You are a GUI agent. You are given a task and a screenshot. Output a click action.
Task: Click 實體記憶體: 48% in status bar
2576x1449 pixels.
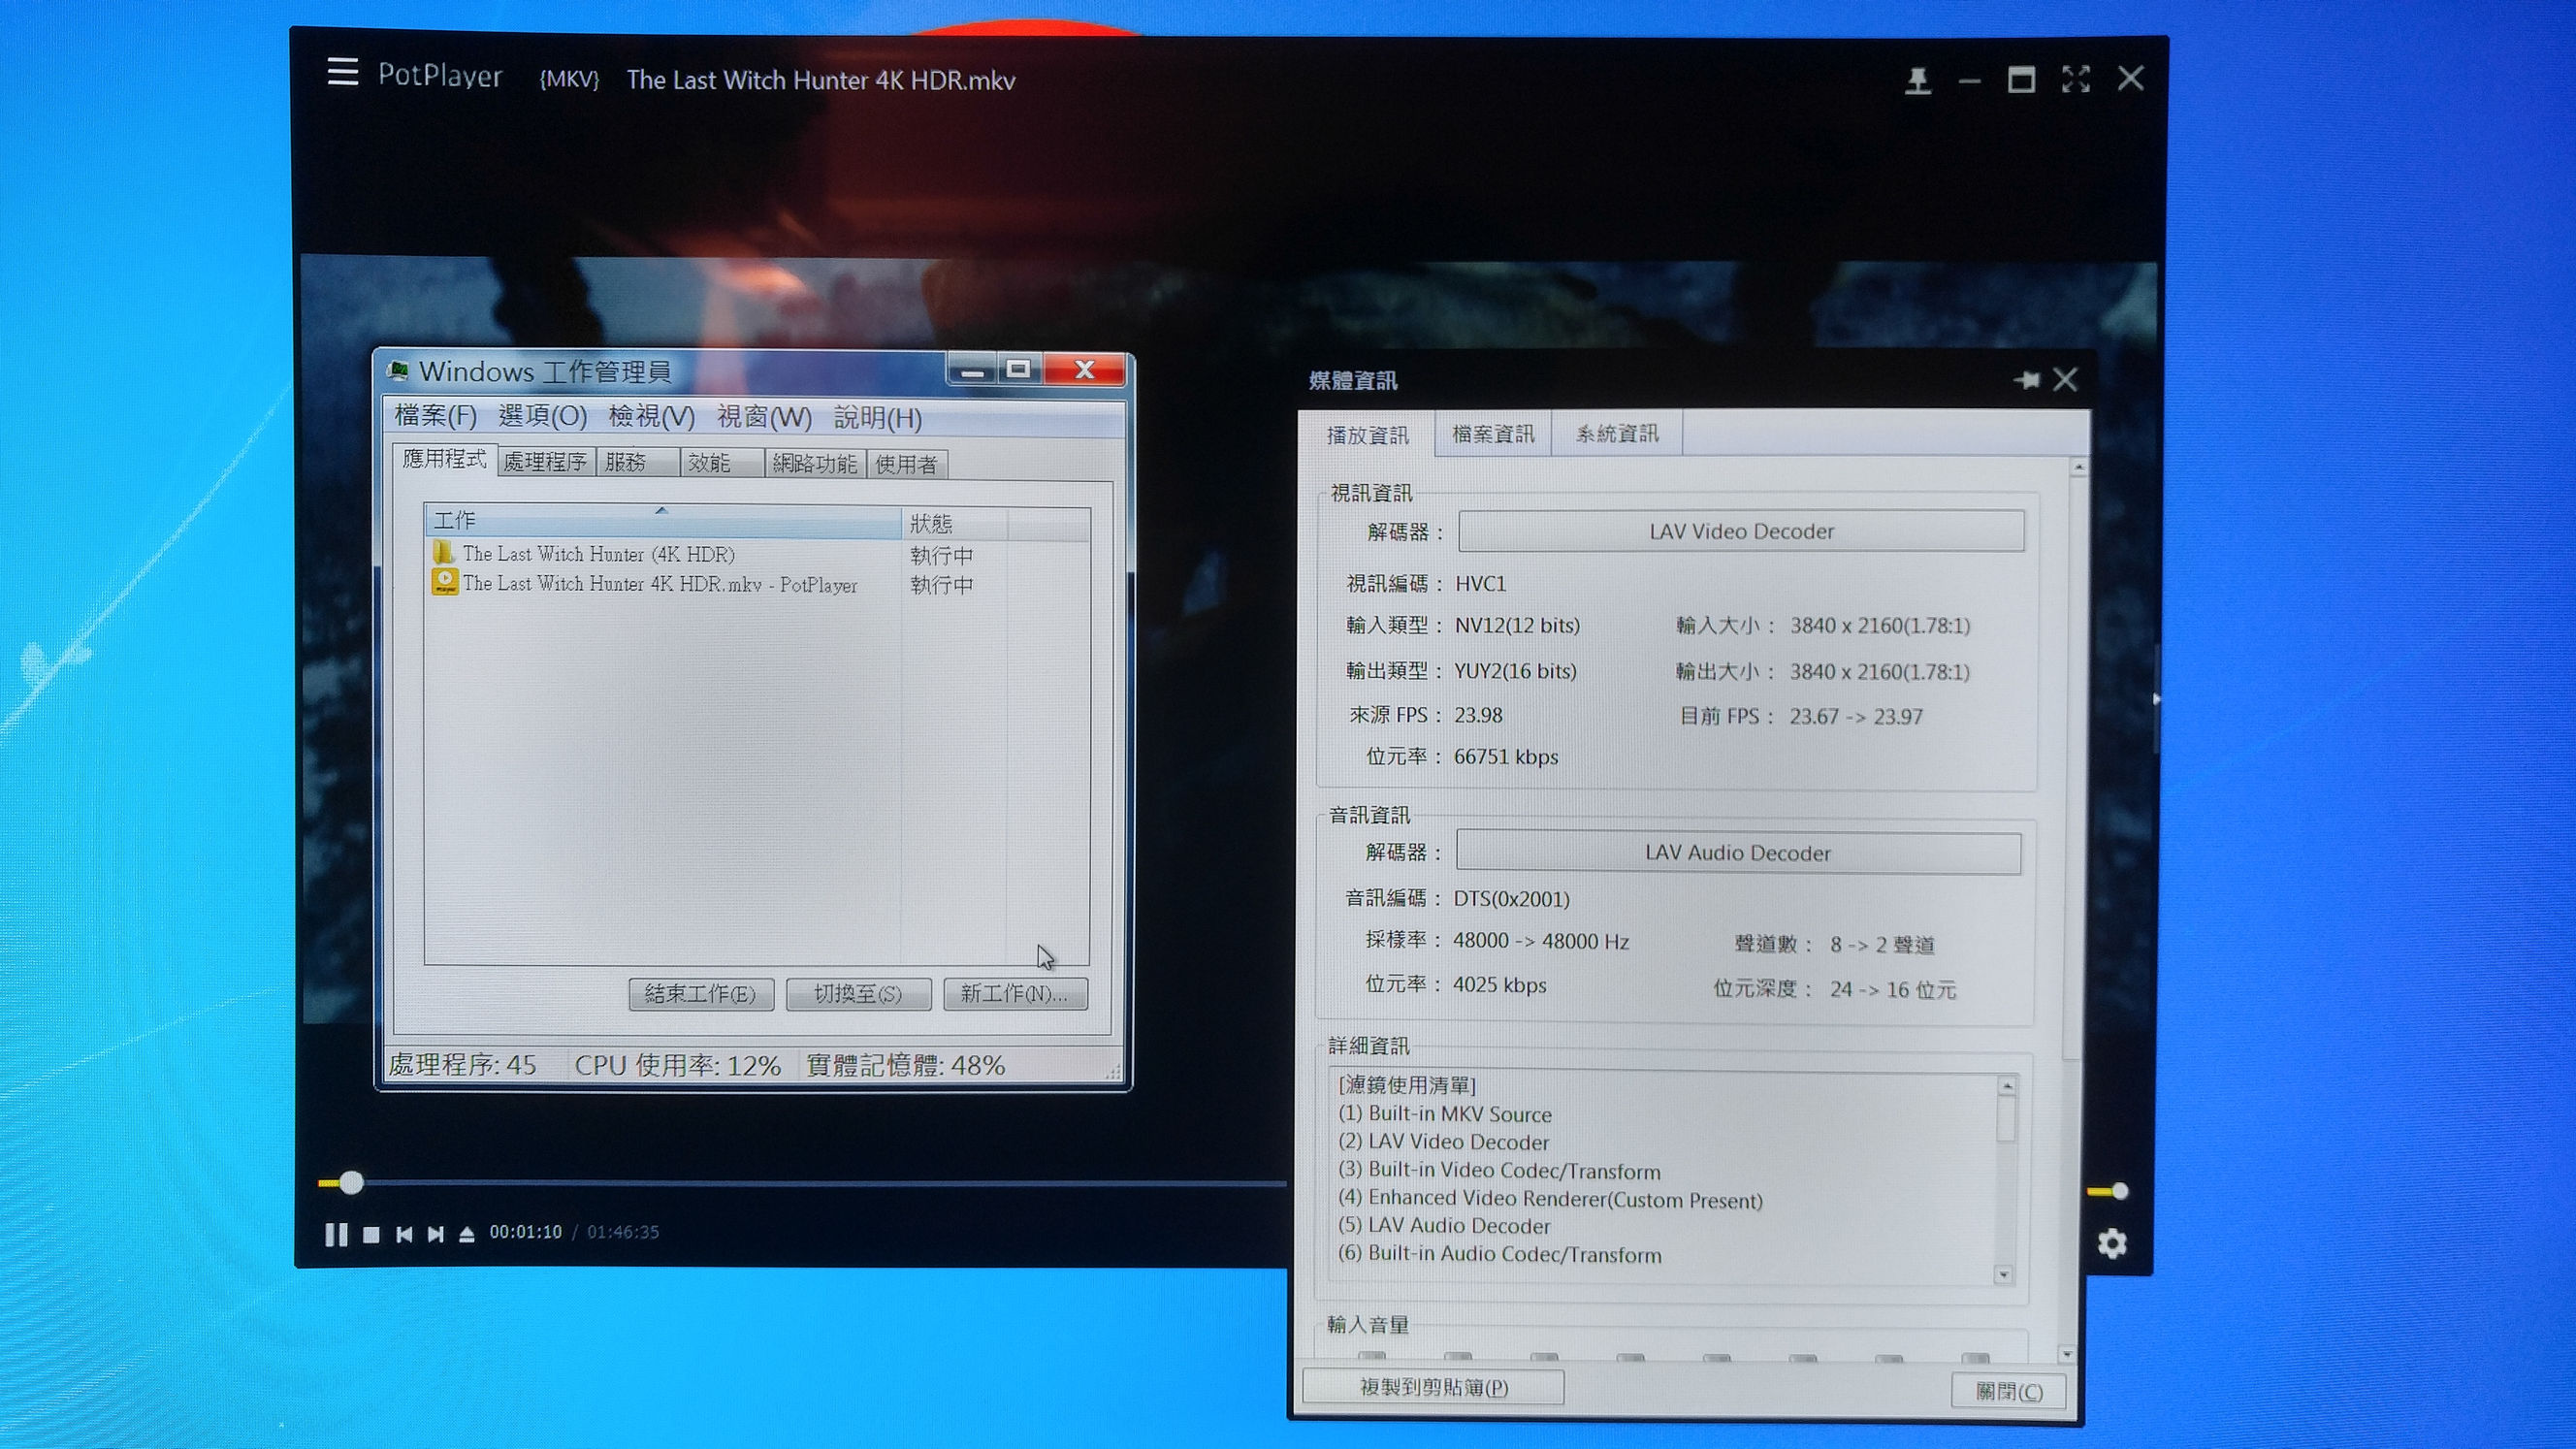click(905, 1065)
